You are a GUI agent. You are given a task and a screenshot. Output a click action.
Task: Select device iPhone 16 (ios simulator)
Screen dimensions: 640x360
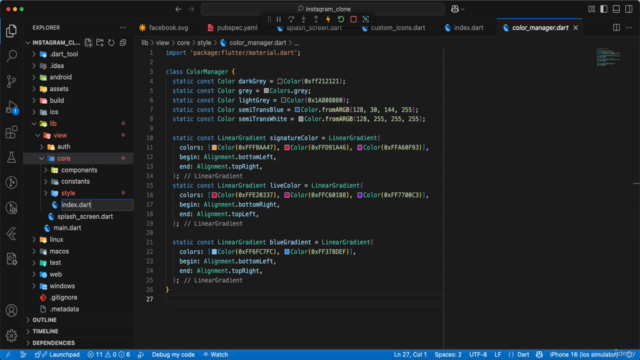583,355
